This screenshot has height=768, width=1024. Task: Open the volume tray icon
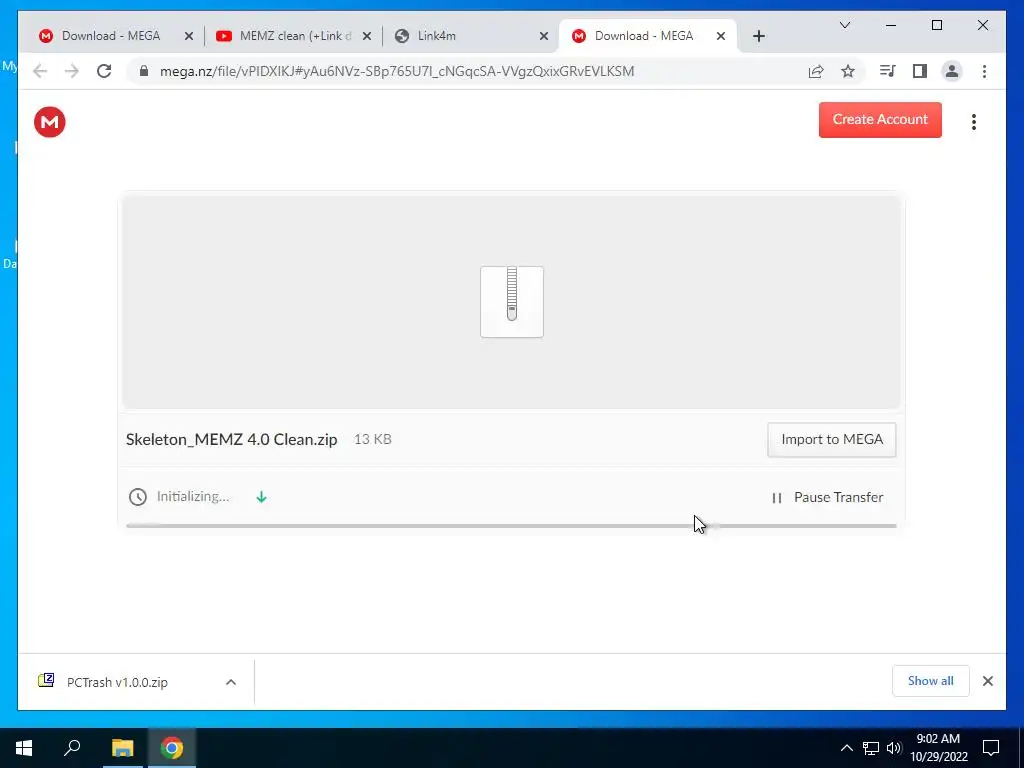point(894,748)
